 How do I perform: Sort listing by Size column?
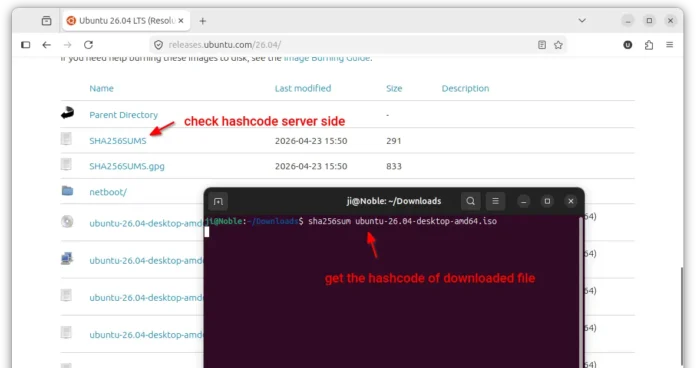(x=394, y=88)
